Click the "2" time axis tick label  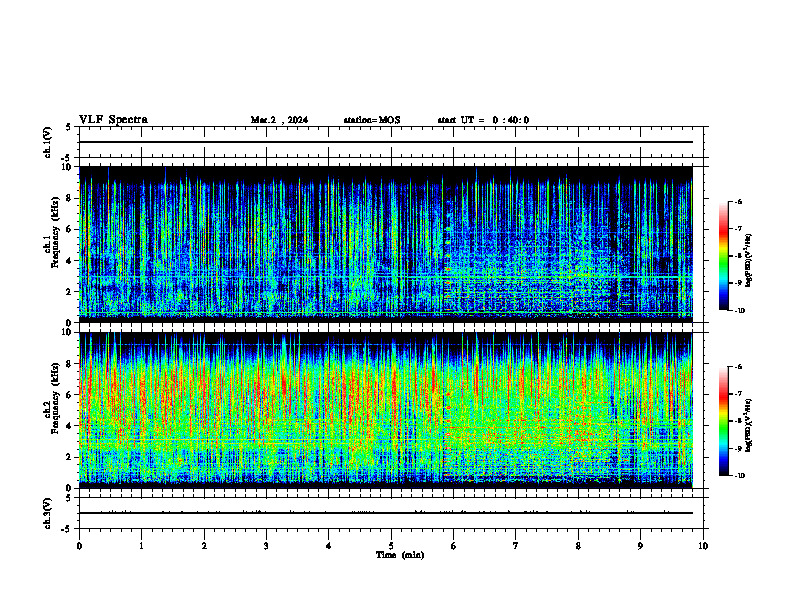pyautogui.click(x=204, y=546)
